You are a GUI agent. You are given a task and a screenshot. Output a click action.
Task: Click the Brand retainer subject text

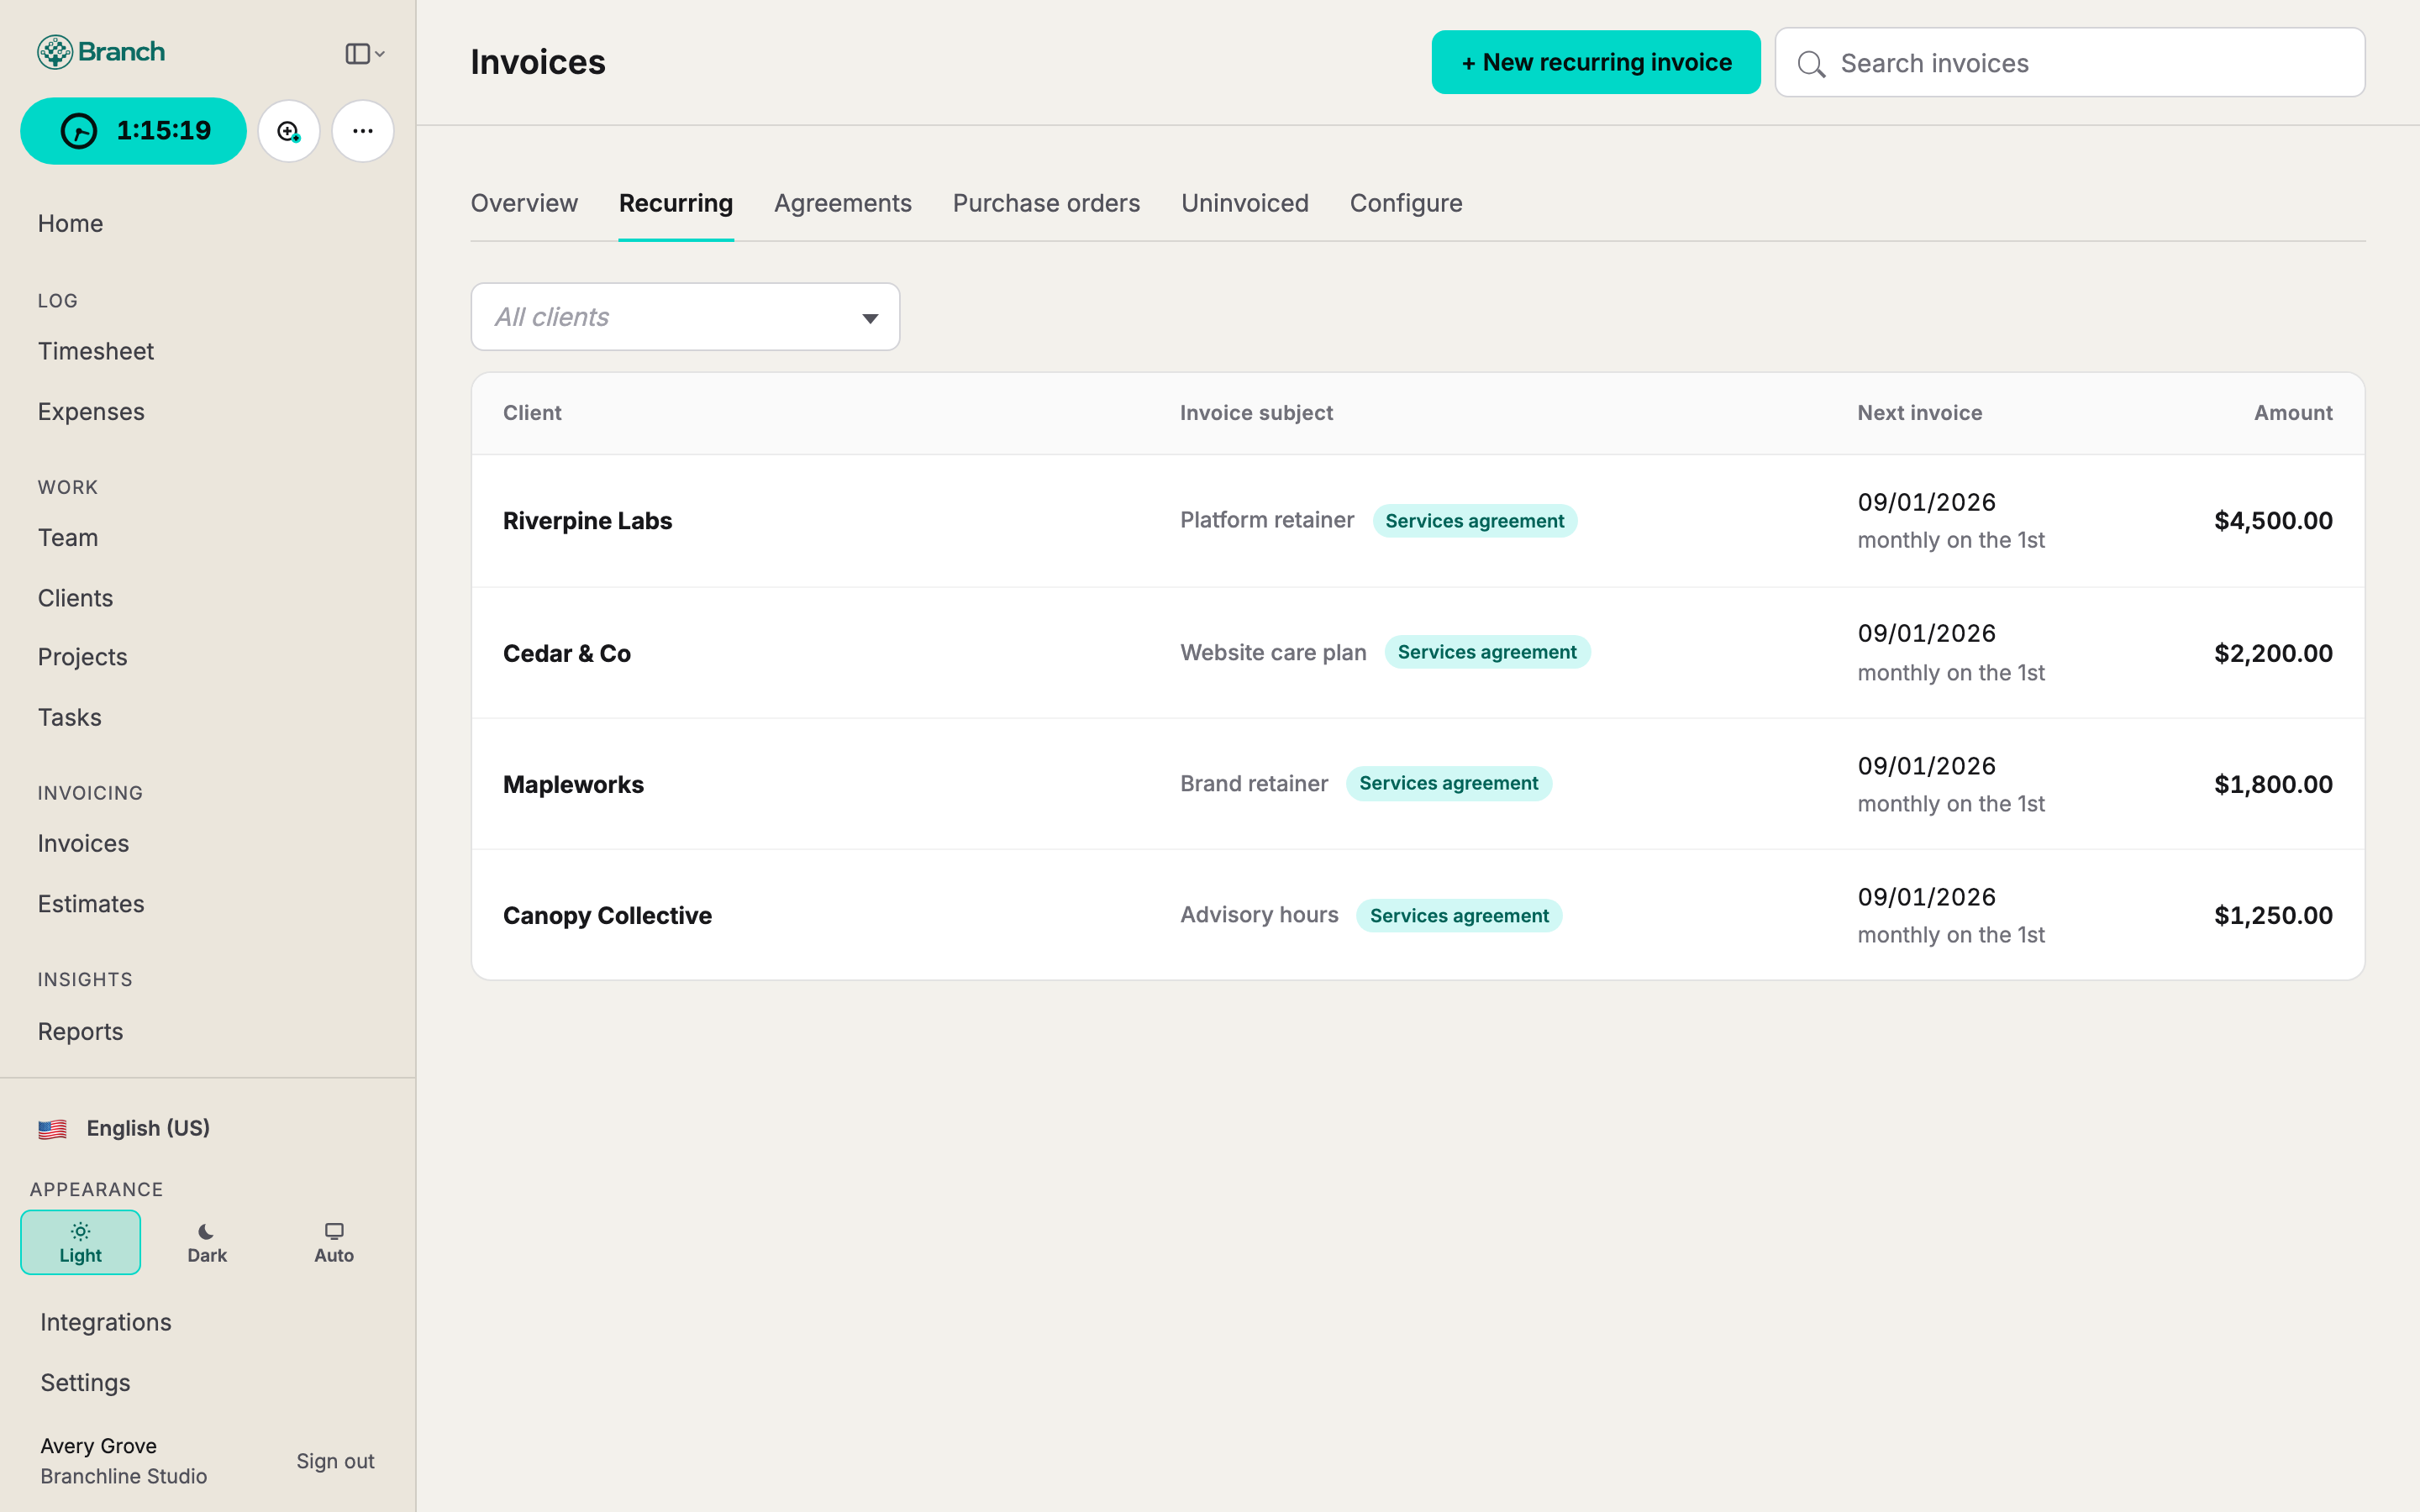pyautogui.click(x=1254, y=783)
